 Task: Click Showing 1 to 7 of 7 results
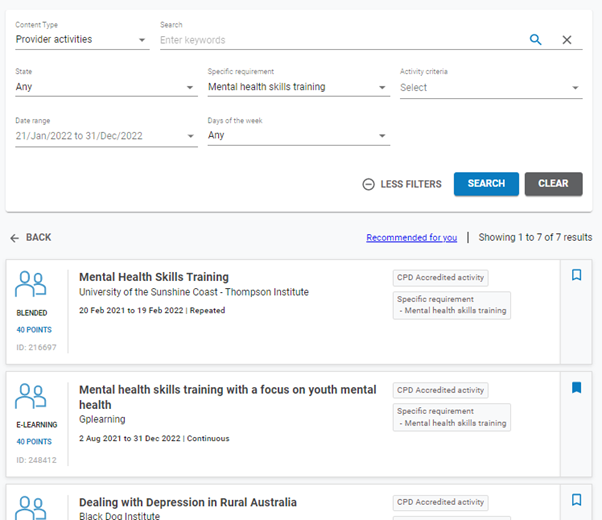[x=535, y=237]
